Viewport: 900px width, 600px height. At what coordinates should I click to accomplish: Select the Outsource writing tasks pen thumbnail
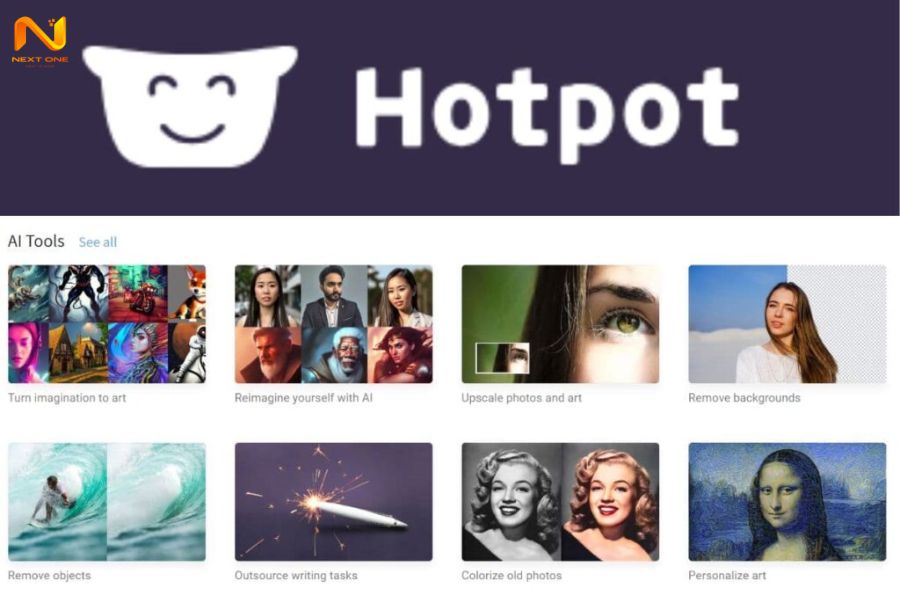(333, 502)
